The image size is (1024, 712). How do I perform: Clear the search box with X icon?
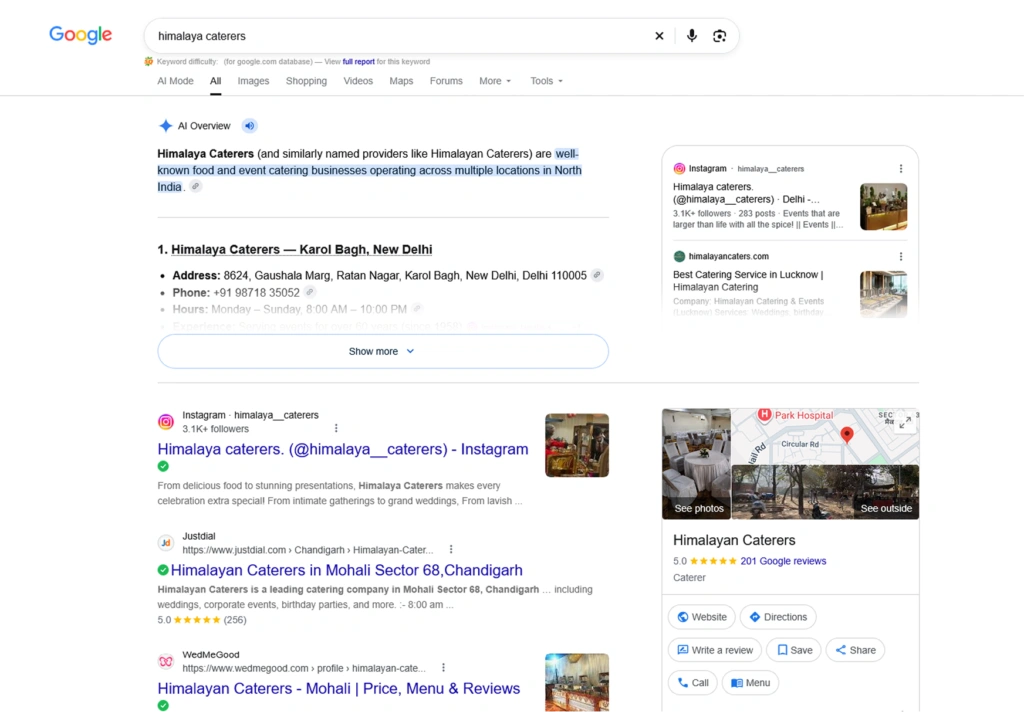(659, 36)
